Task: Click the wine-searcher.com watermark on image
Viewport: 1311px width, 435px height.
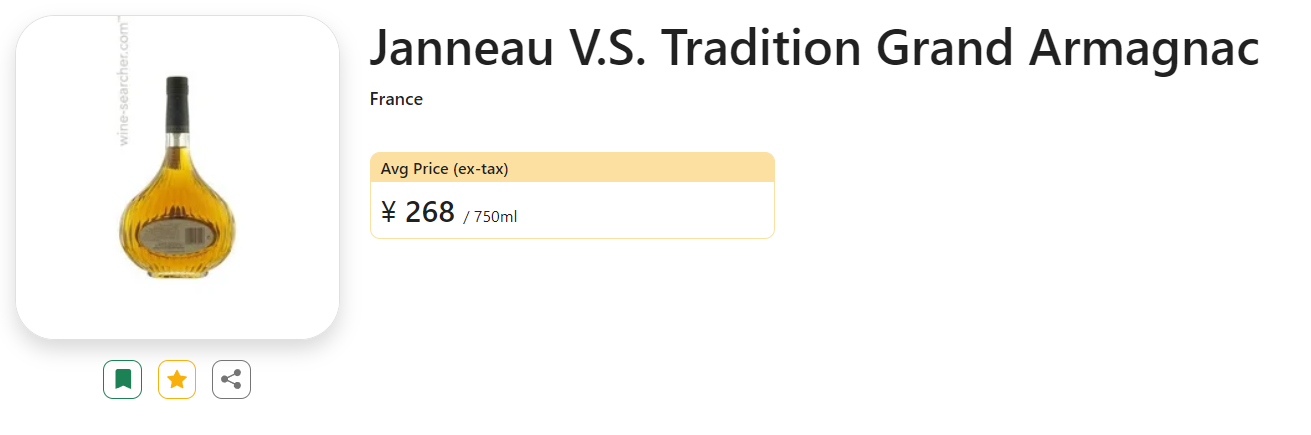Action: tap(125, 83)
